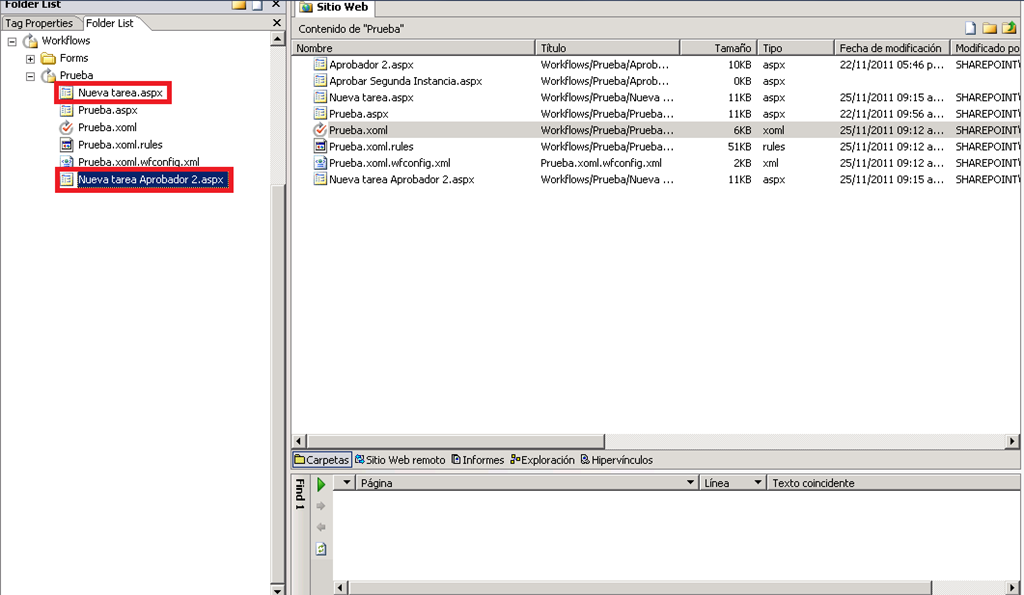Viewport: 1024px width, 595px height.
Task: Click the 22/11/2011 05:46 date cell
Action: [x=891, y=65]
